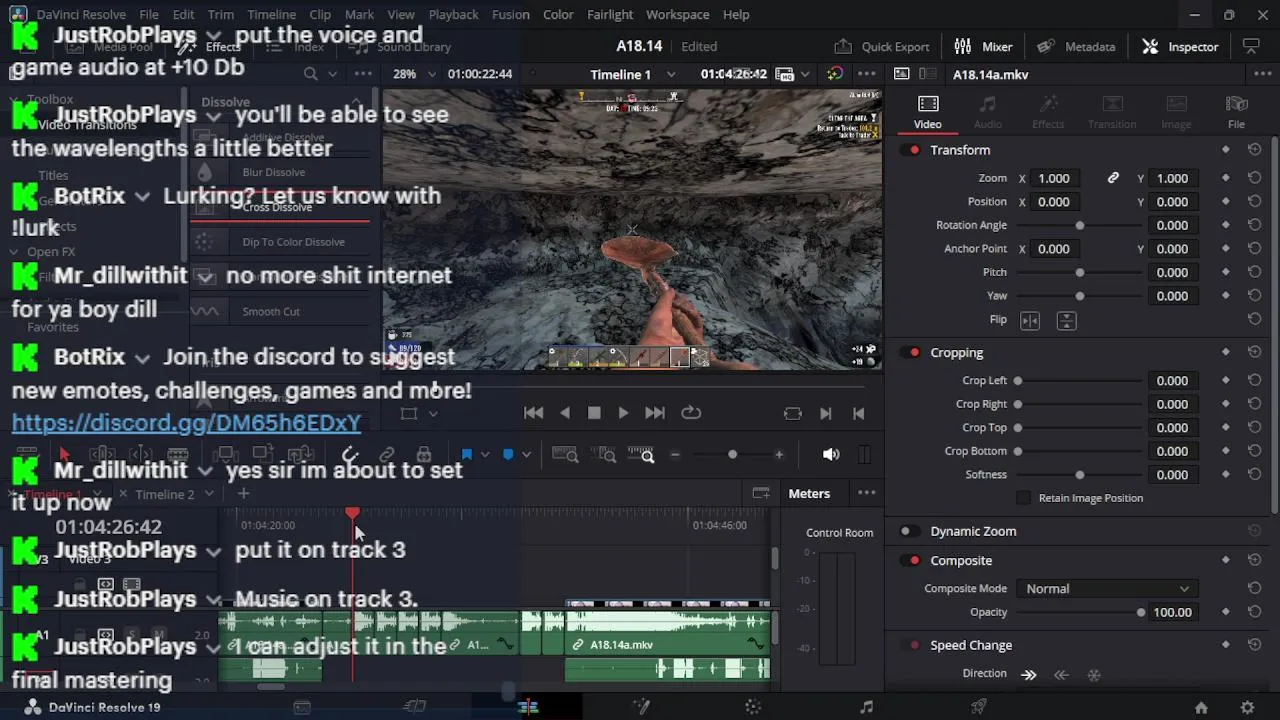Open the Fairlight page music note
Screen dimensions: 1280x720
[x=867, y=707]
